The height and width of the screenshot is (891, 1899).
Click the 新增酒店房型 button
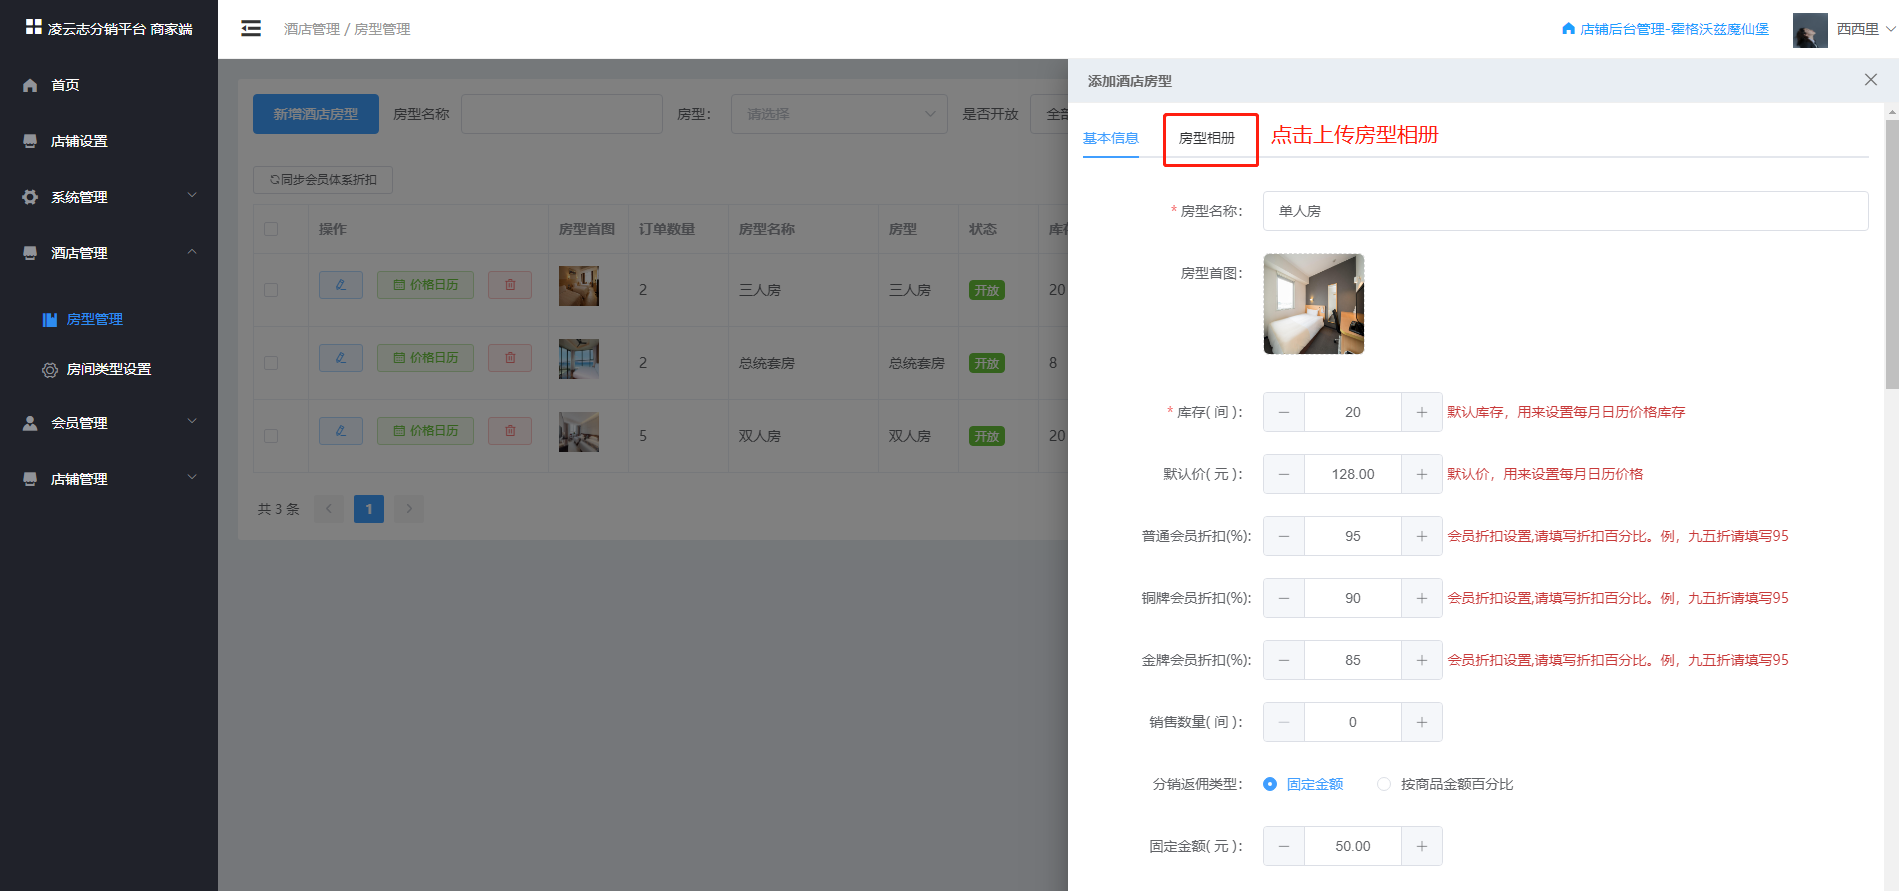point(316,114)
